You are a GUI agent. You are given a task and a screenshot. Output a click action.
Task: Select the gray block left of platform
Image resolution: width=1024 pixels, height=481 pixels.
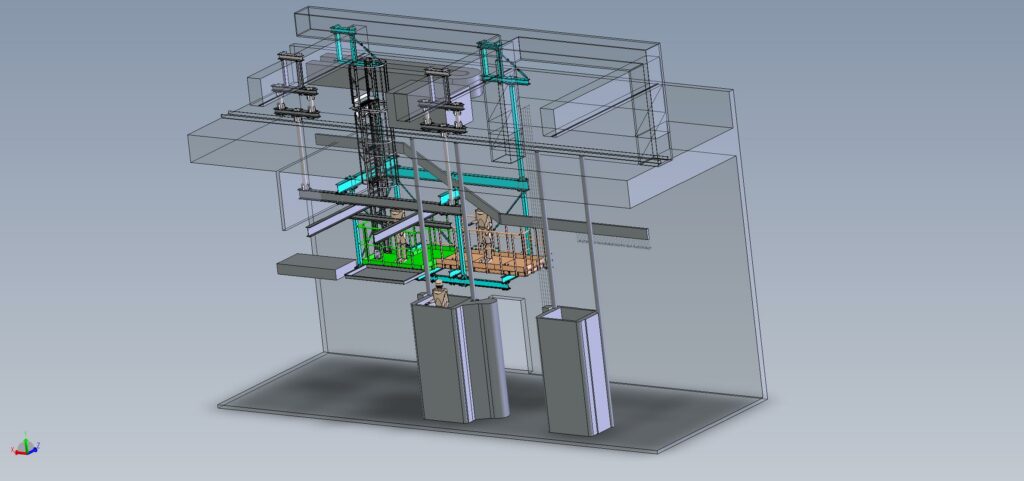[315, 266]
